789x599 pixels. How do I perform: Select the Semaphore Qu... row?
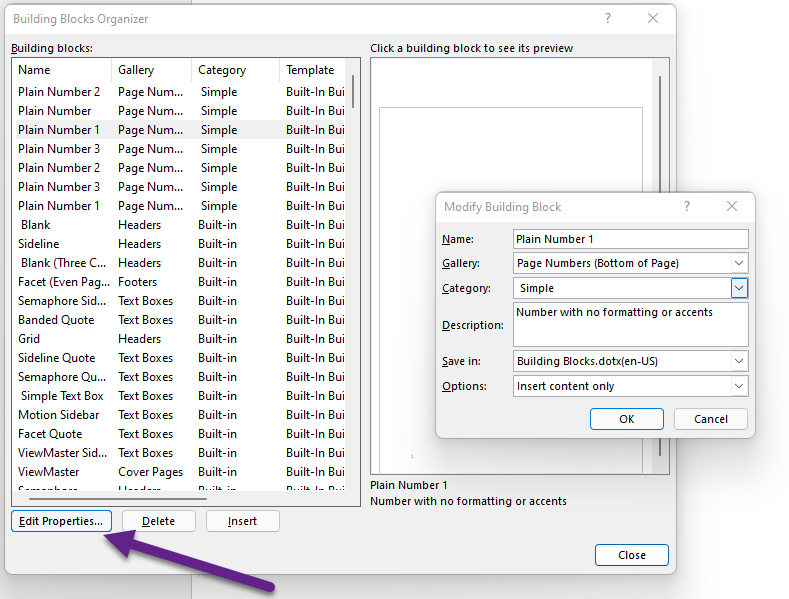point(181,377)
